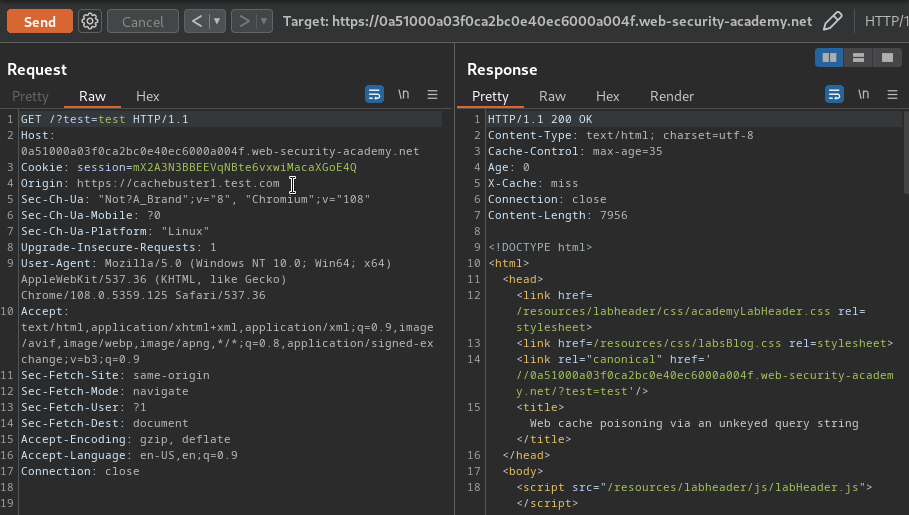Click the Sec-Fetch-Site: same-origin header
The image size is (909, 515).
click(115, 375)
